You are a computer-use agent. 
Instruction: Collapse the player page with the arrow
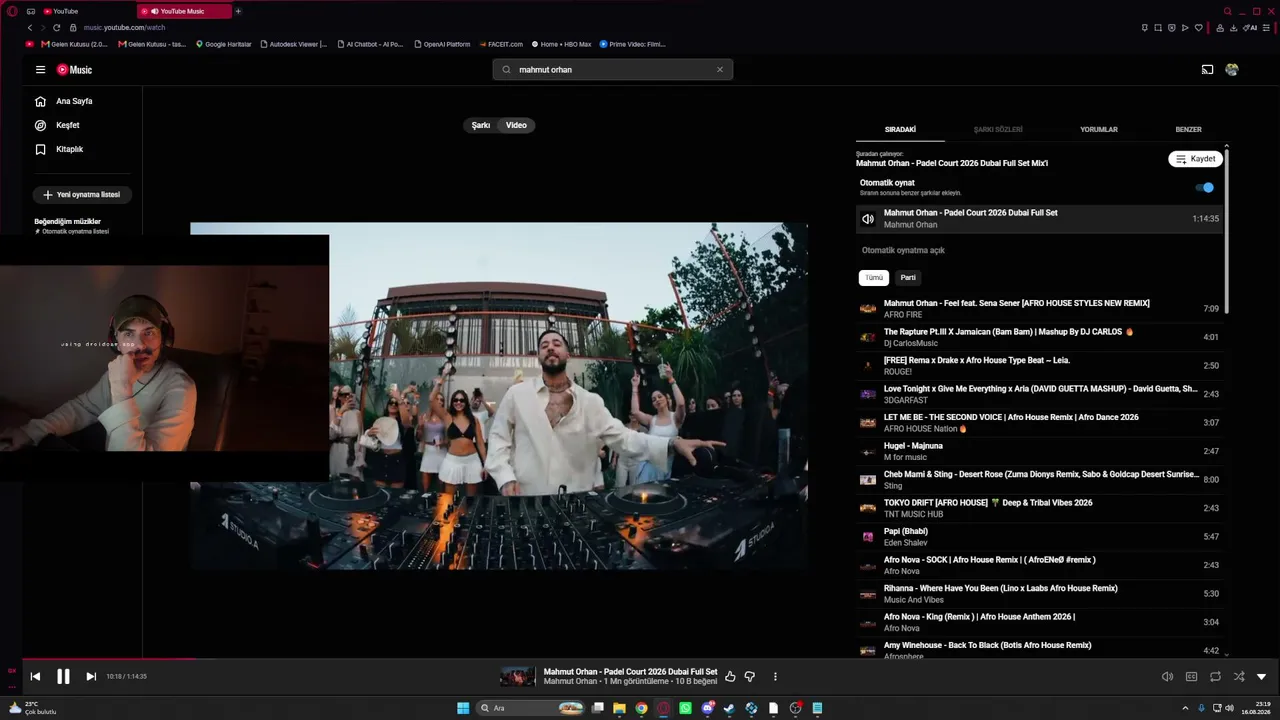(1261, 677)
